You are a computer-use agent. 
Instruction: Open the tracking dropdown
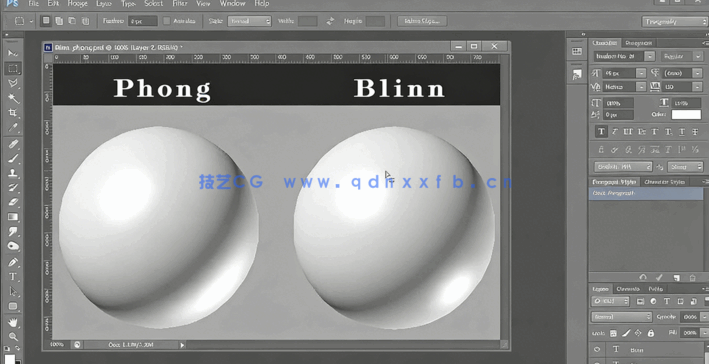[696, 87]
